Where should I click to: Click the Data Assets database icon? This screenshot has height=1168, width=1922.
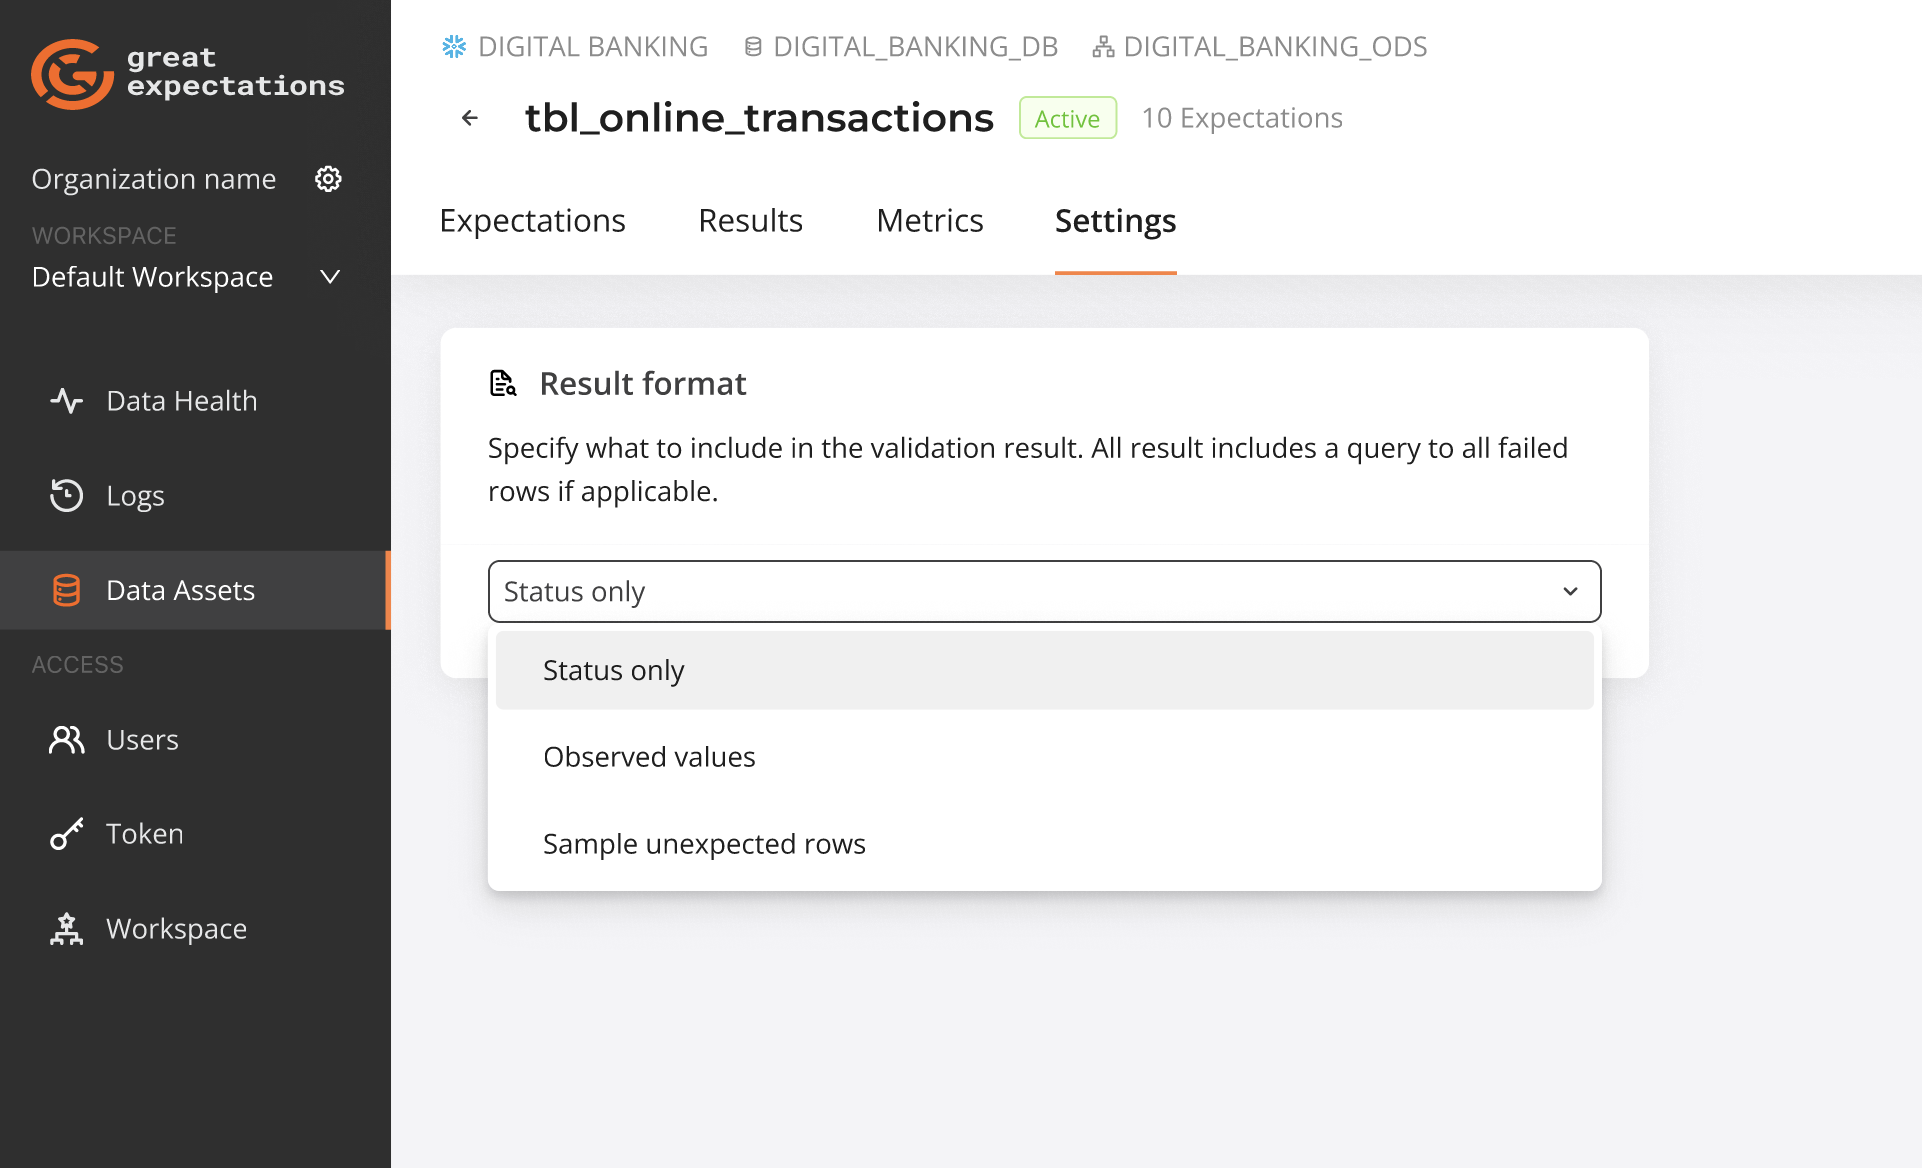pos(66,590)
